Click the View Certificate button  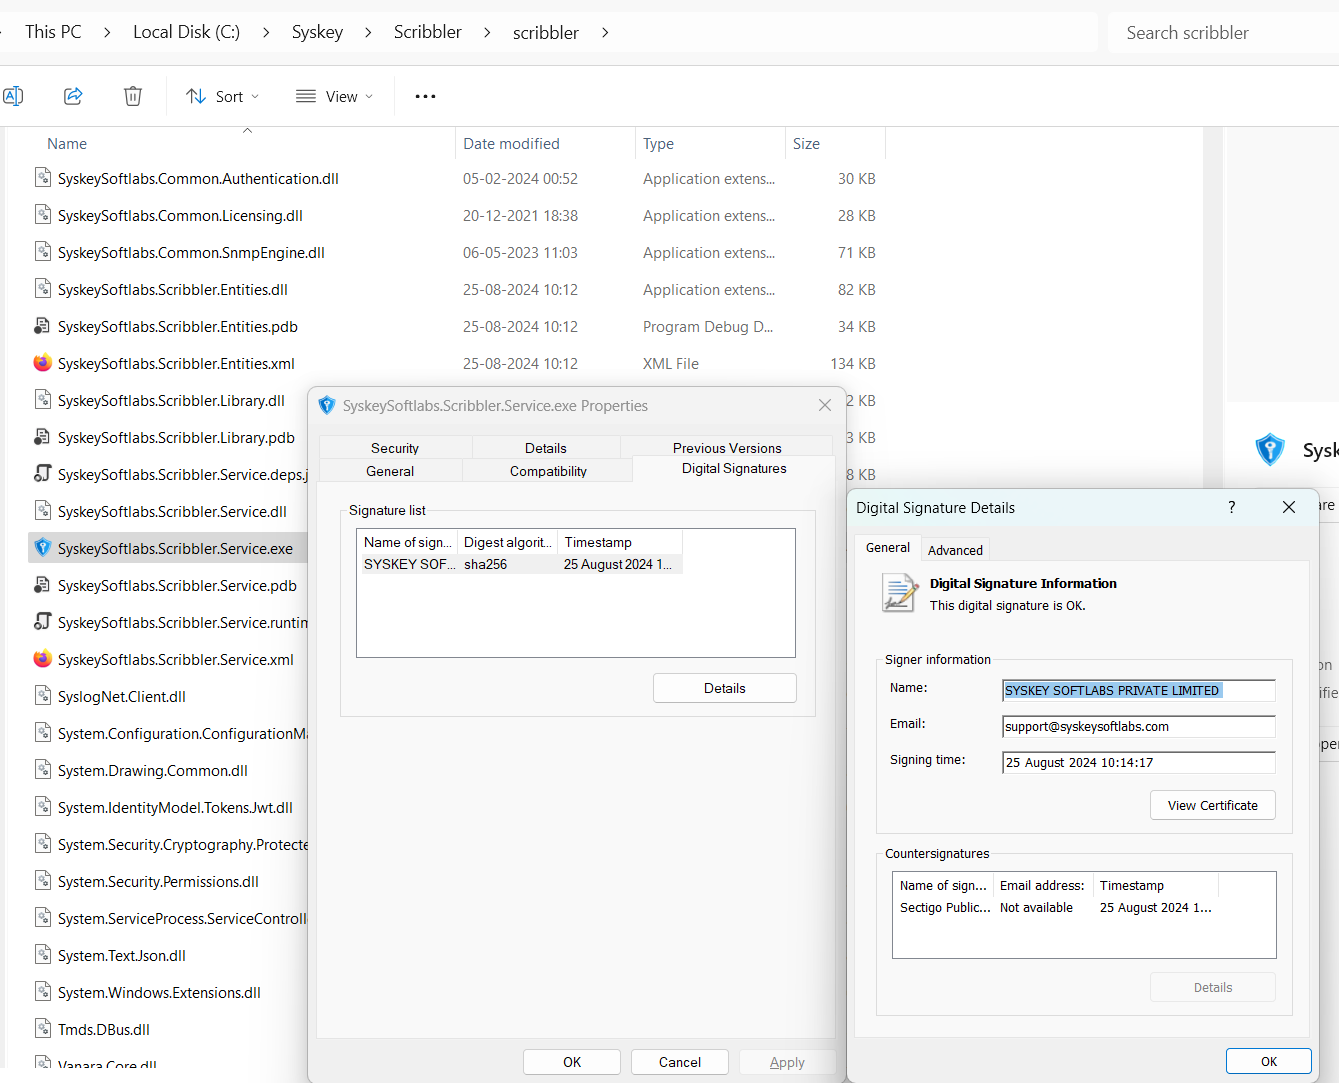click(x=1212, y=805)
